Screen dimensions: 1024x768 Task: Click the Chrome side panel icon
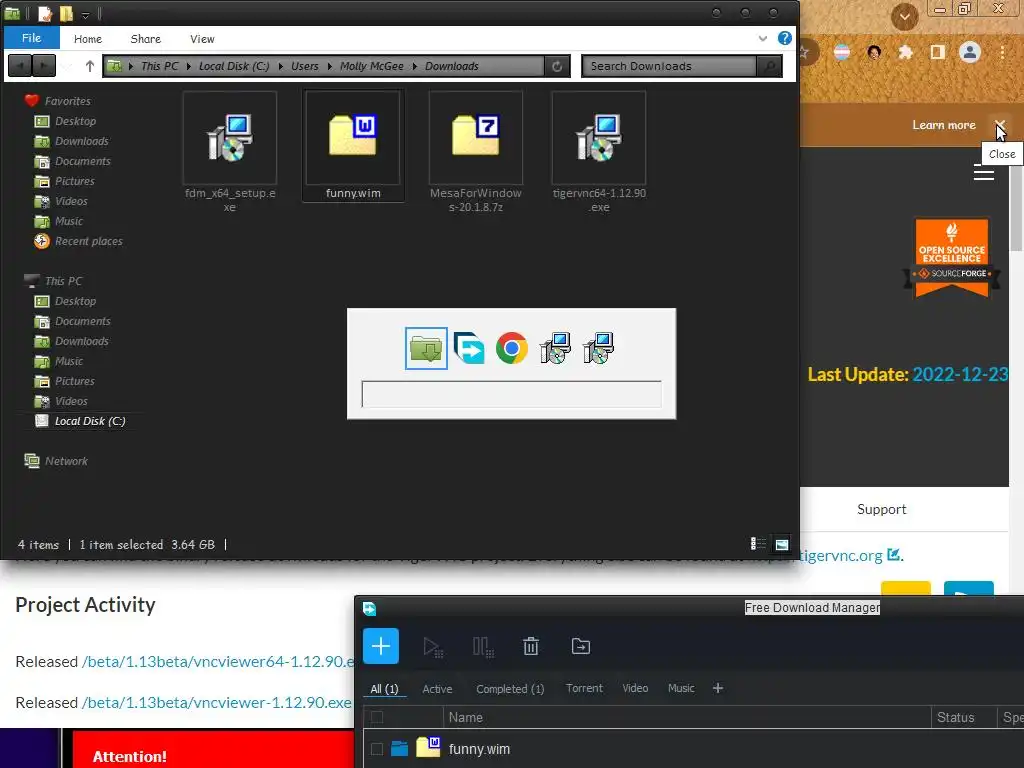(937, 52)
